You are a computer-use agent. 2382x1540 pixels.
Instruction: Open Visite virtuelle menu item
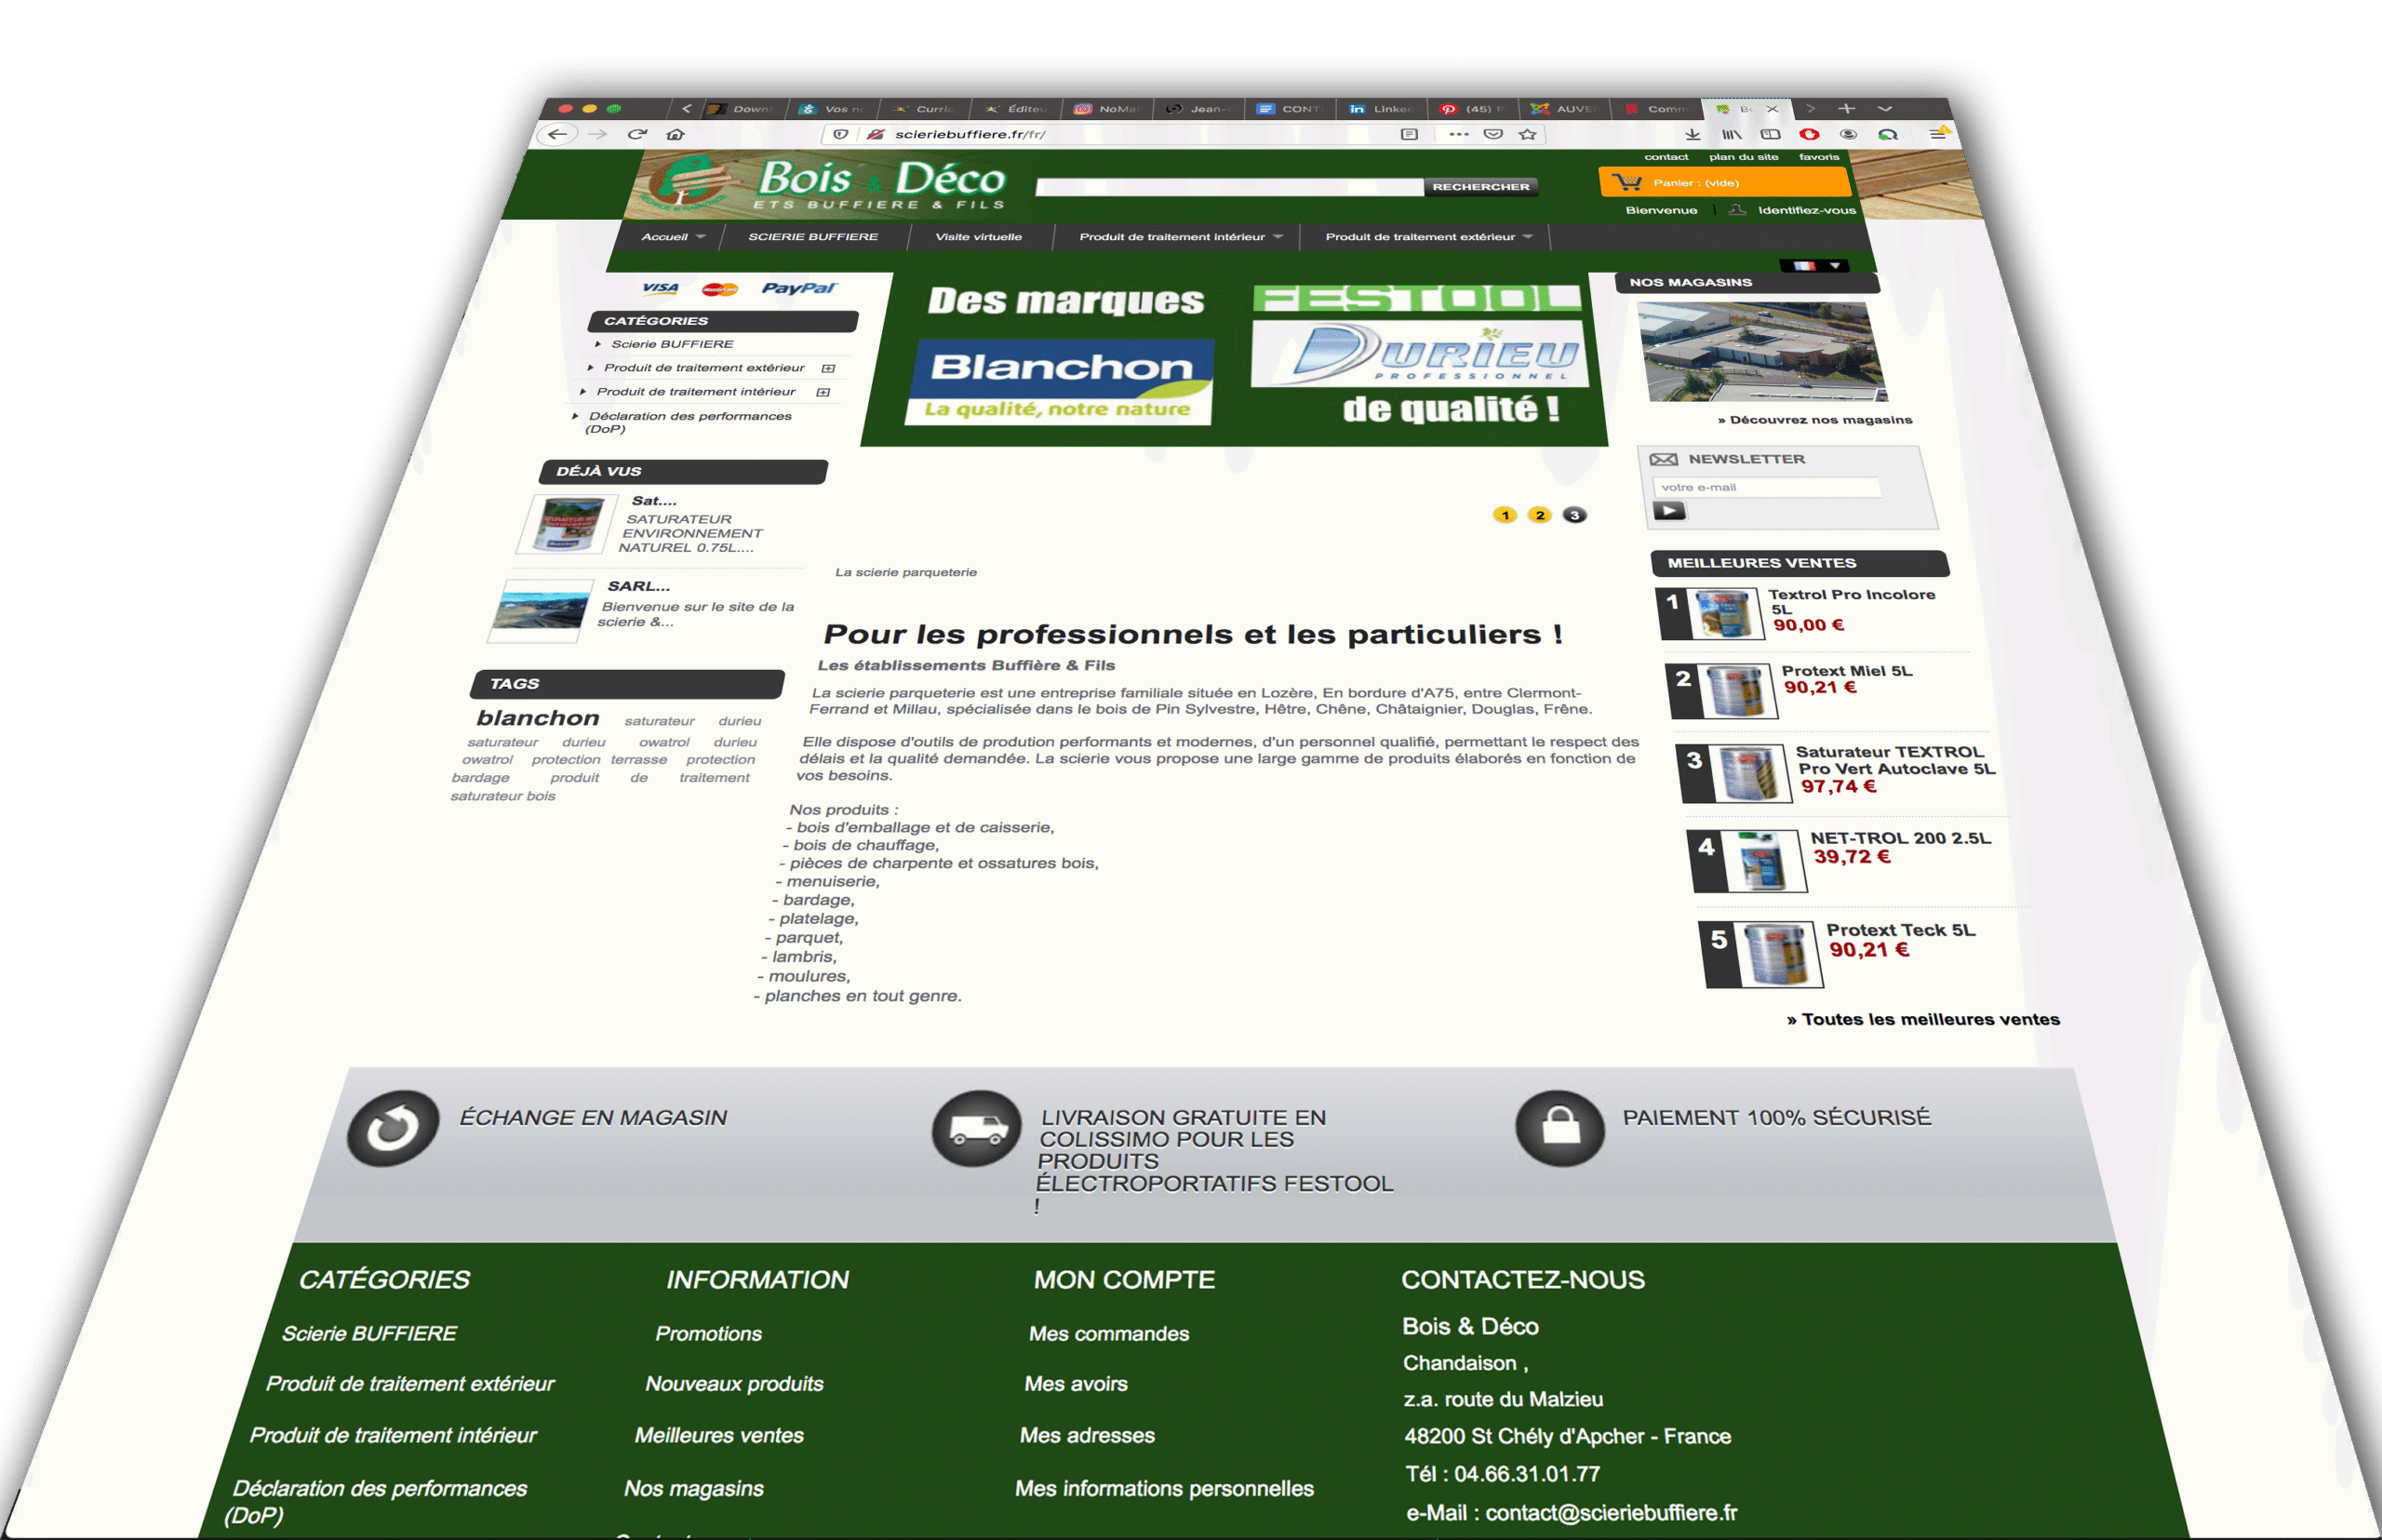[x=978, y=237]
